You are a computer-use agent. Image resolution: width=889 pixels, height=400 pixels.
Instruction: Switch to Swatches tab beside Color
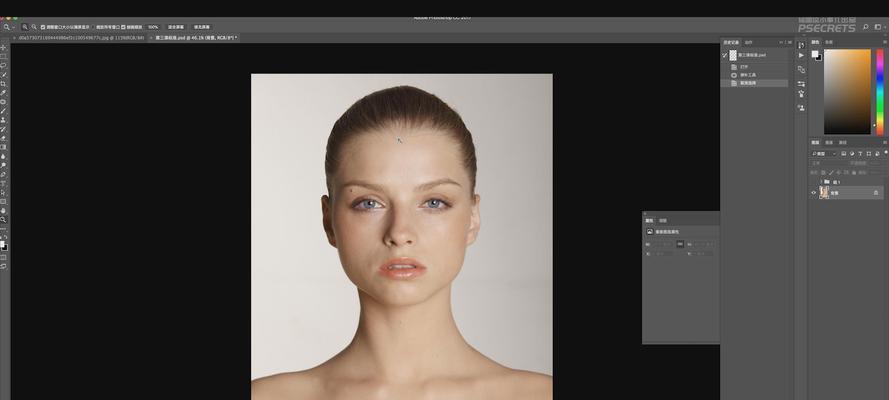coord(829,42)
